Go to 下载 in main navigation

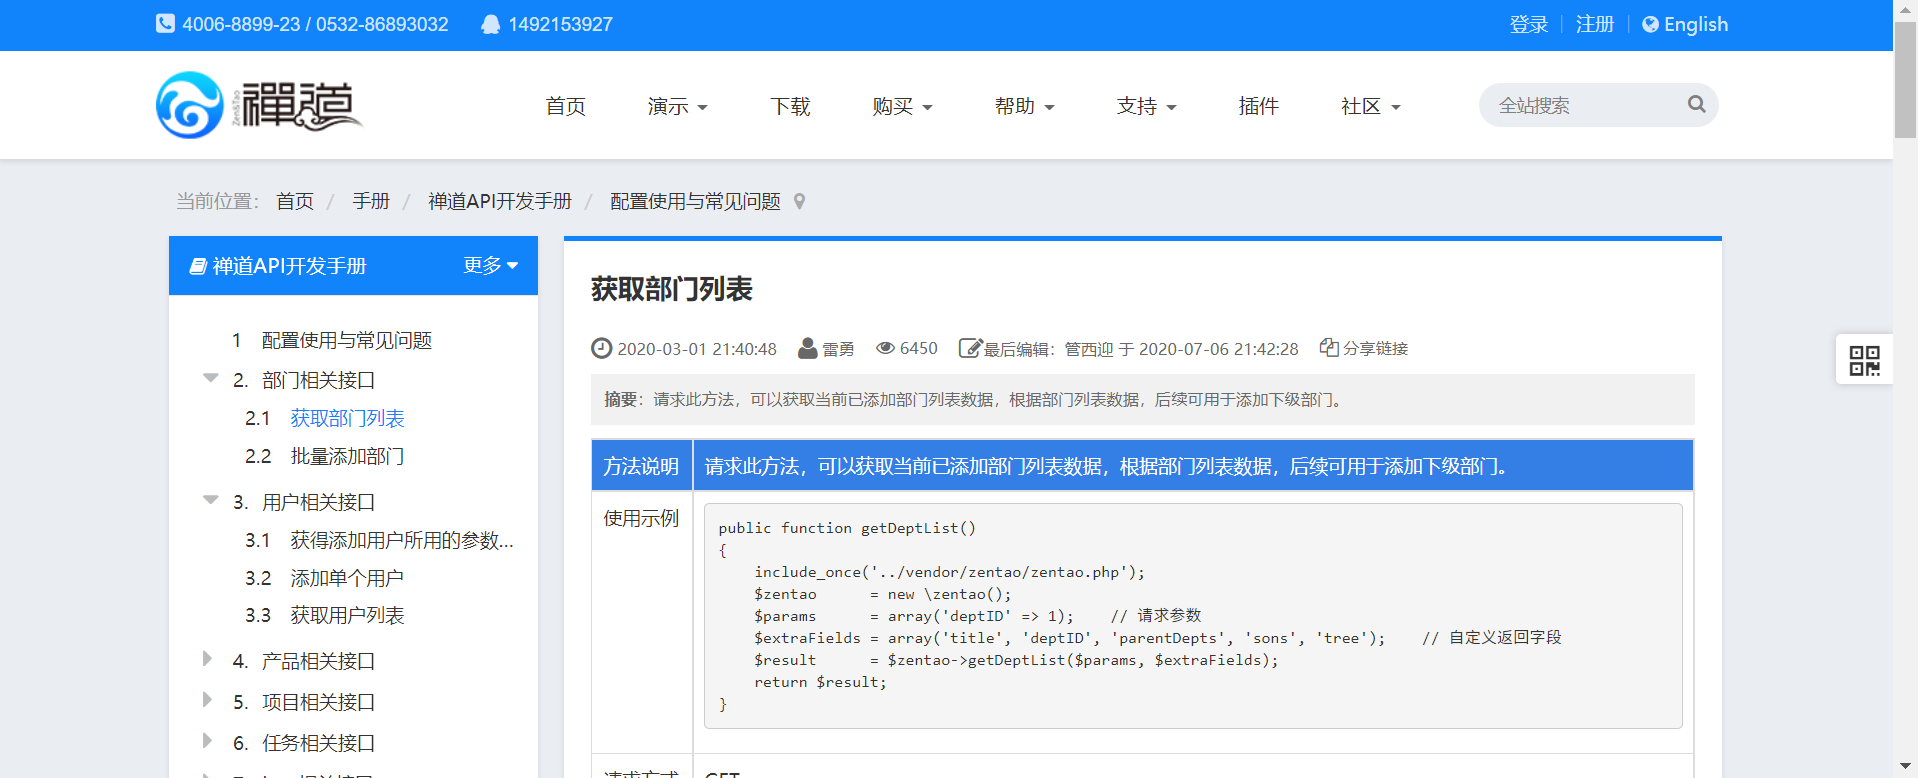click(x=790, y=106)
